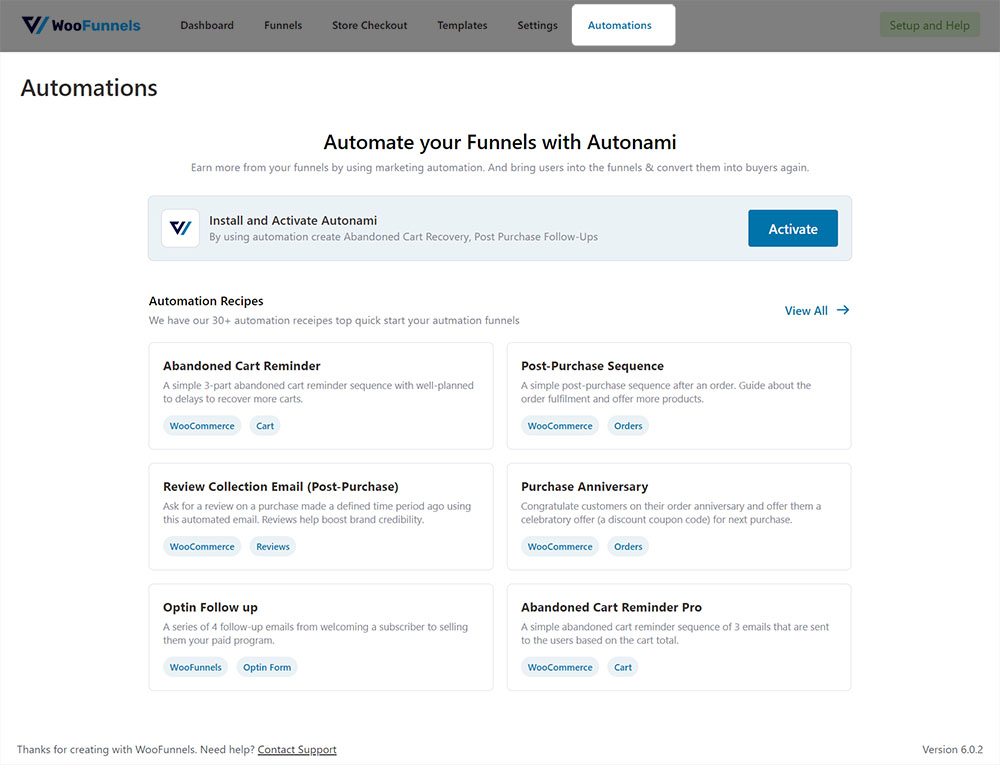
Task: Activate the Autonami plugin
Action: 793,228
